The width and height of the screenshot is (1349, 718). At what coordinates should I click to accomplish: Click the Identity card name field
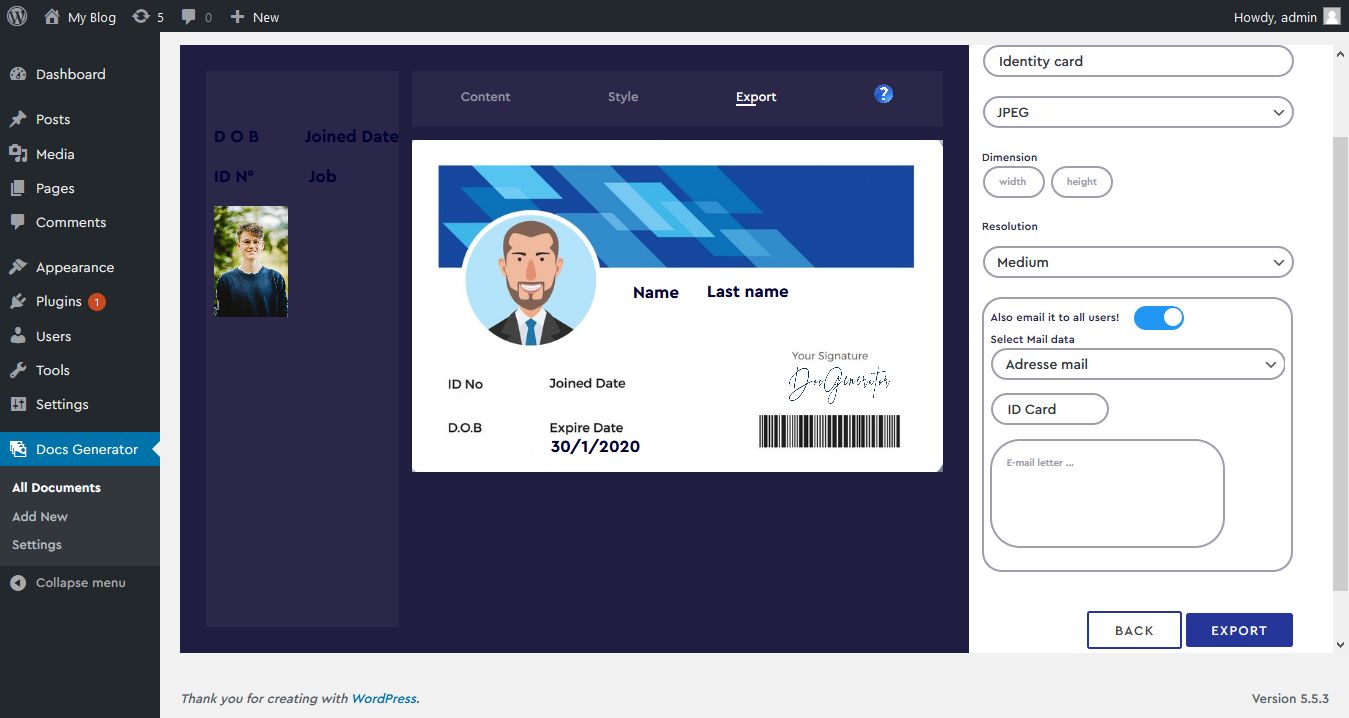1138,61
